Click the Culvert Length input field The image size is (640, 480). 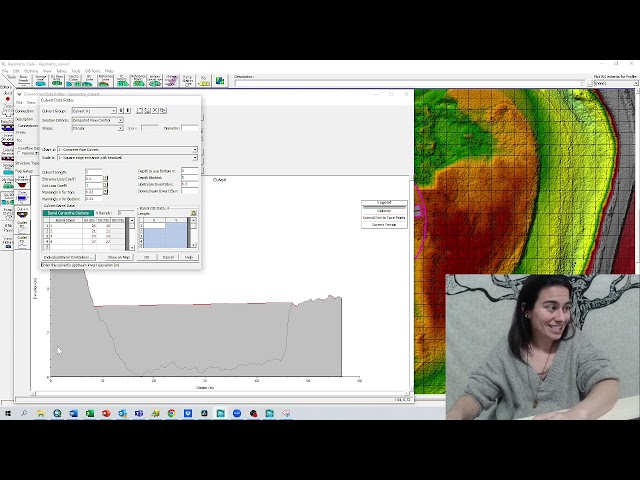pos(93,172)
